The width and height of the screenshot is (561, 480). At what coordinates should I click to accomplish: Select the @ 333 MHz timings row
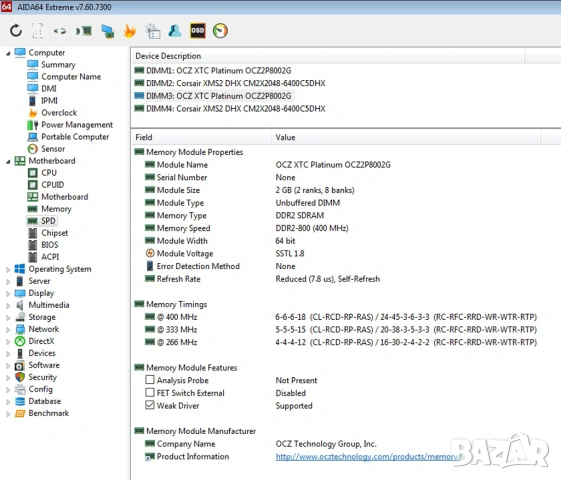tap(341, 329)
